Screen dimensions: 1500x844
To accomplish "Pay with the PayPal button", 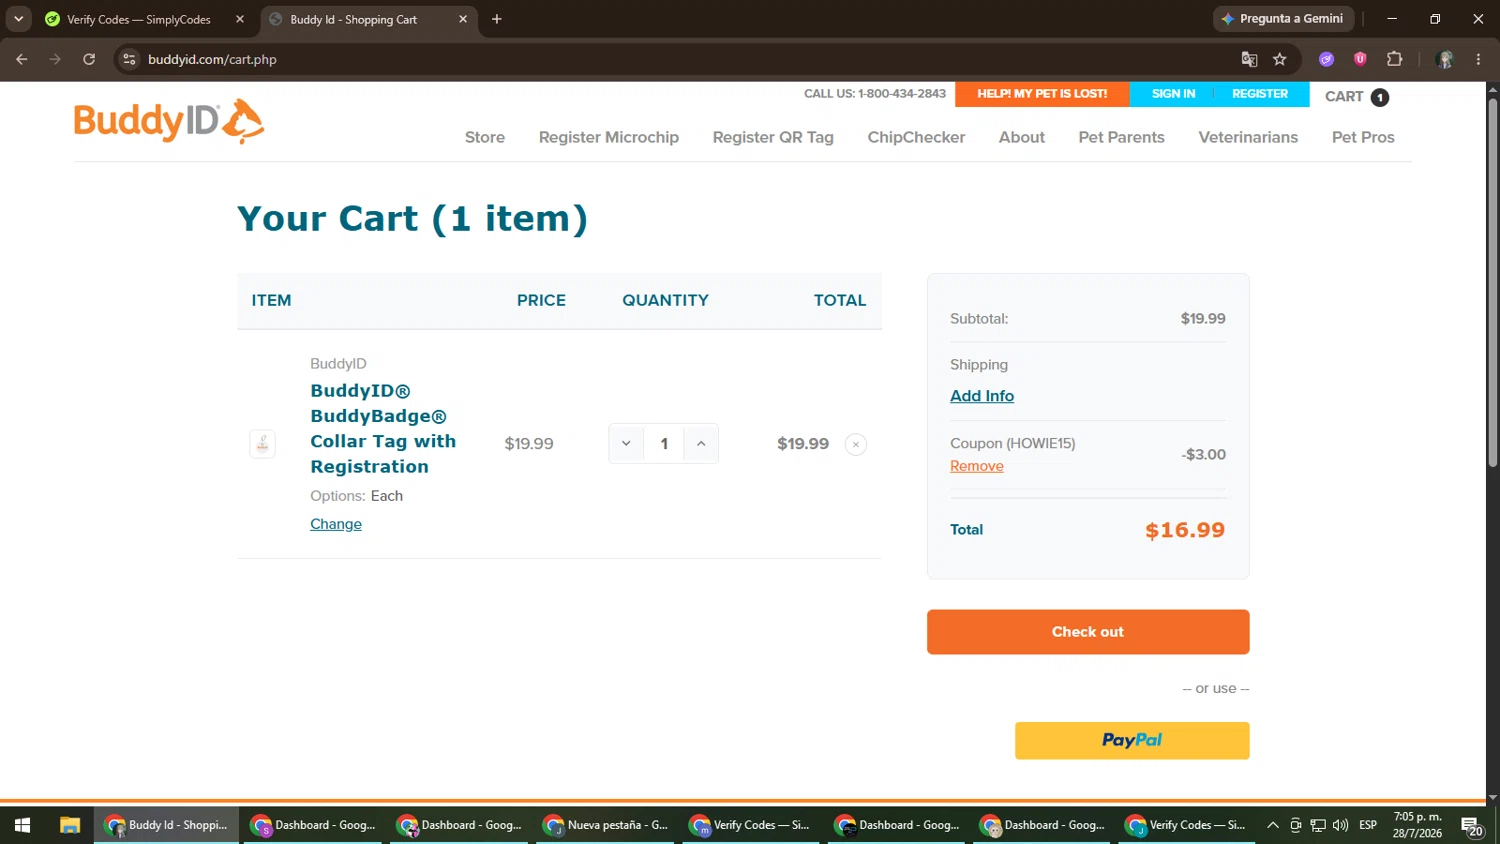I will pos(1132,741).
